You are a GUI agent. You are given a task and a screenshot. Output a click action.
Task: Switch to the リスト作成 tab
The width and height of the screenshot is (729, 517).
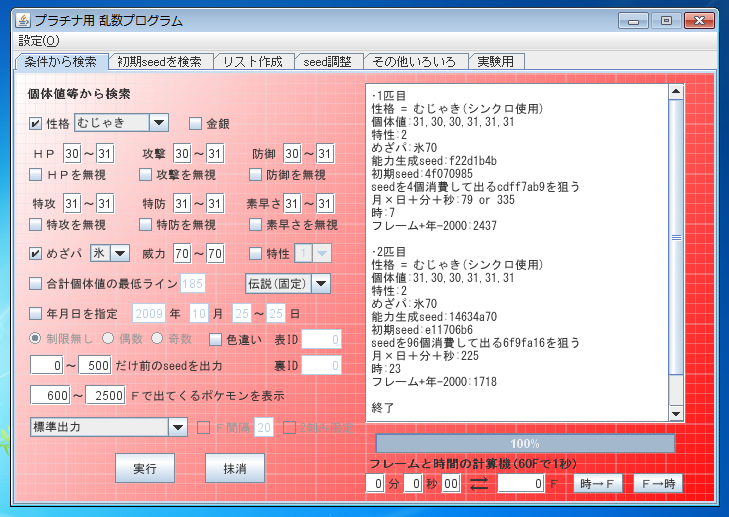click(x=253, y=61)
